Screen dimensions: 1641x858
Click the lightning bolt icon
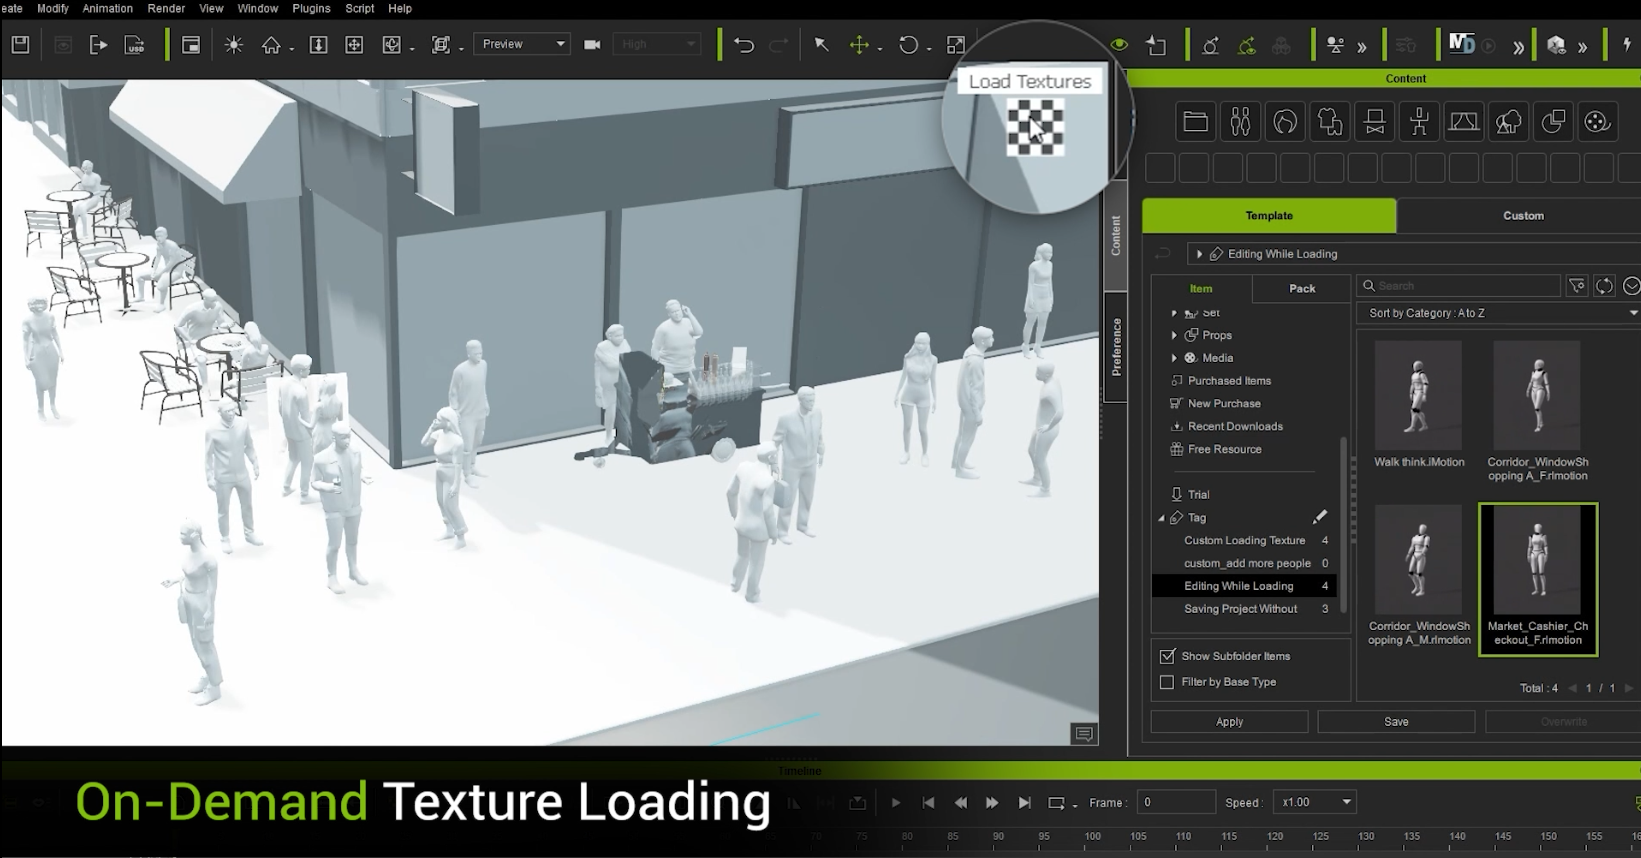pos(1627,44)
